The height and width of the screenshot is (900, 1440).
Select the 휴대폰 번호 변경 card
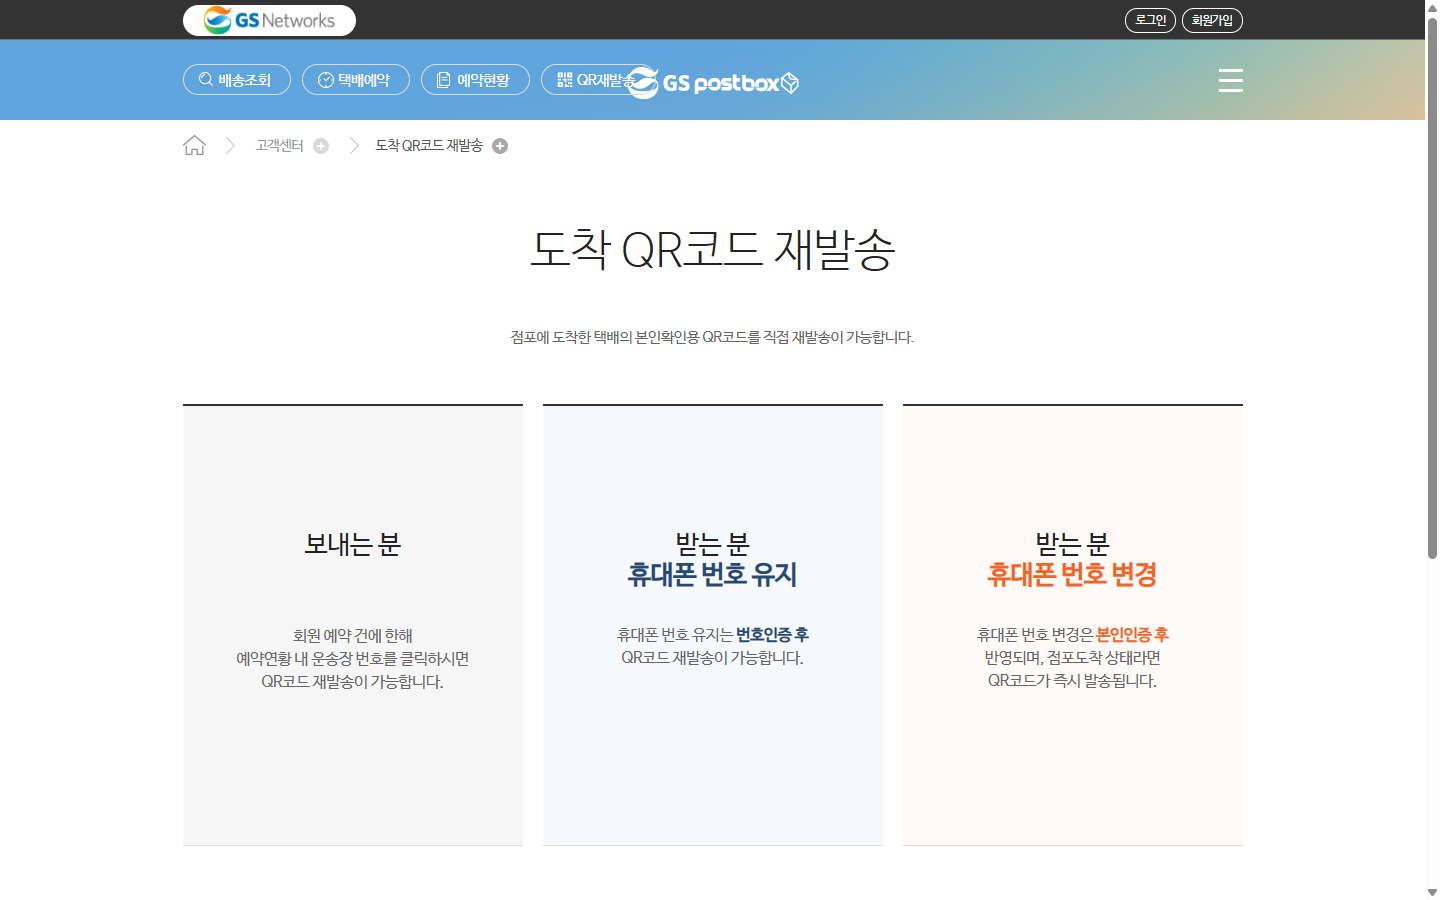[1073, 625]
